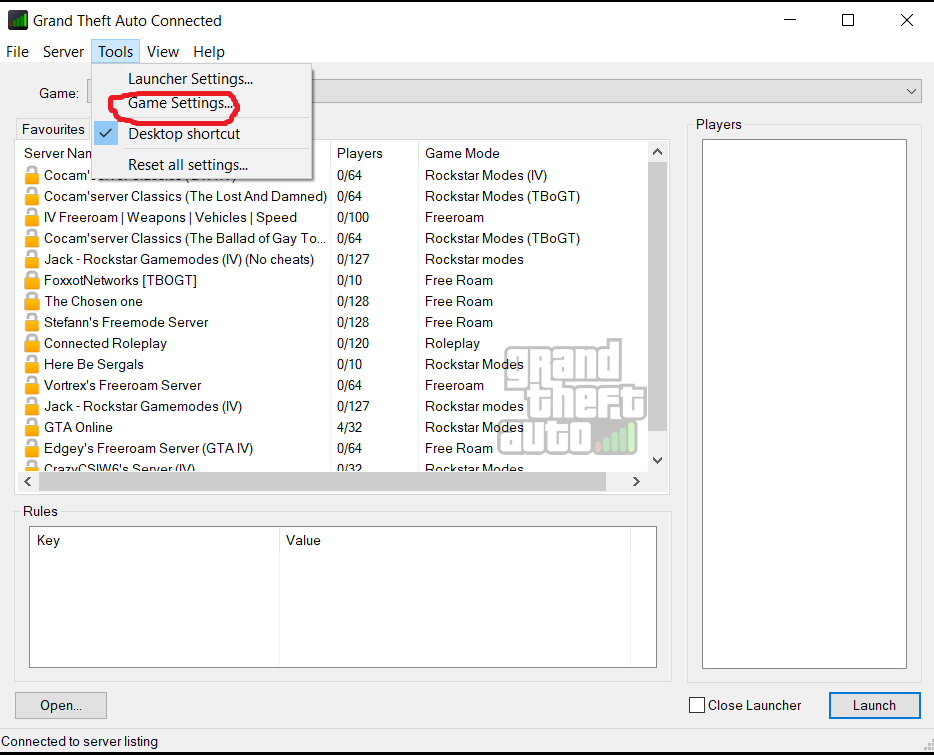934x755 pixels.
Task: Click inside the Players list box
Action: pos(804,404)
